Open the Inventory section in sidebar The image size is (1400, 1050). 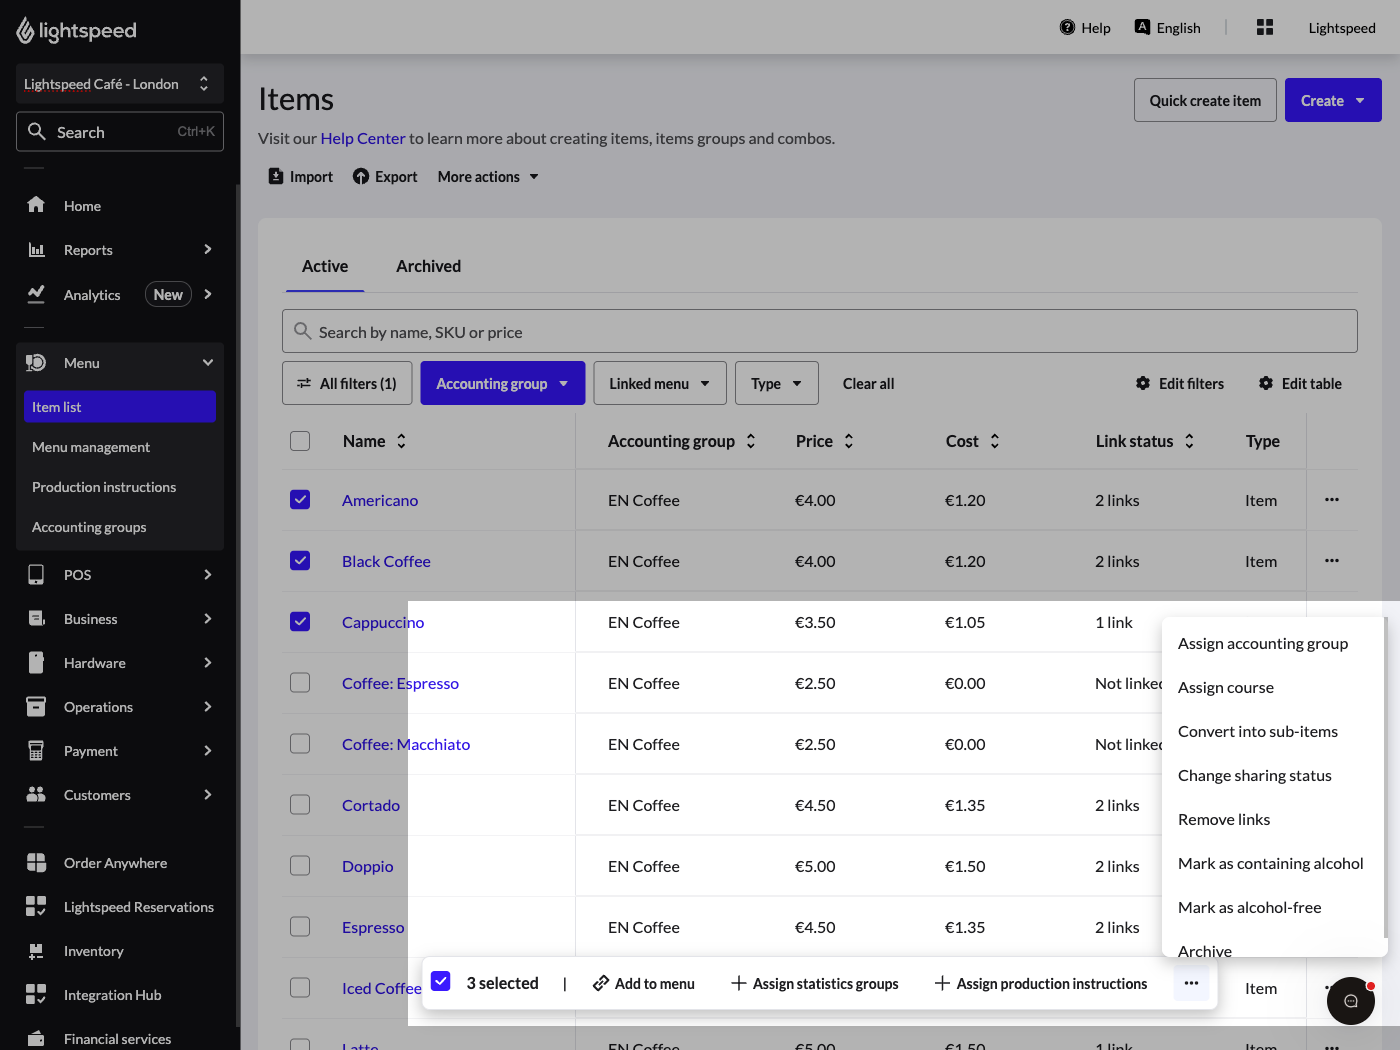click(94, 951)
